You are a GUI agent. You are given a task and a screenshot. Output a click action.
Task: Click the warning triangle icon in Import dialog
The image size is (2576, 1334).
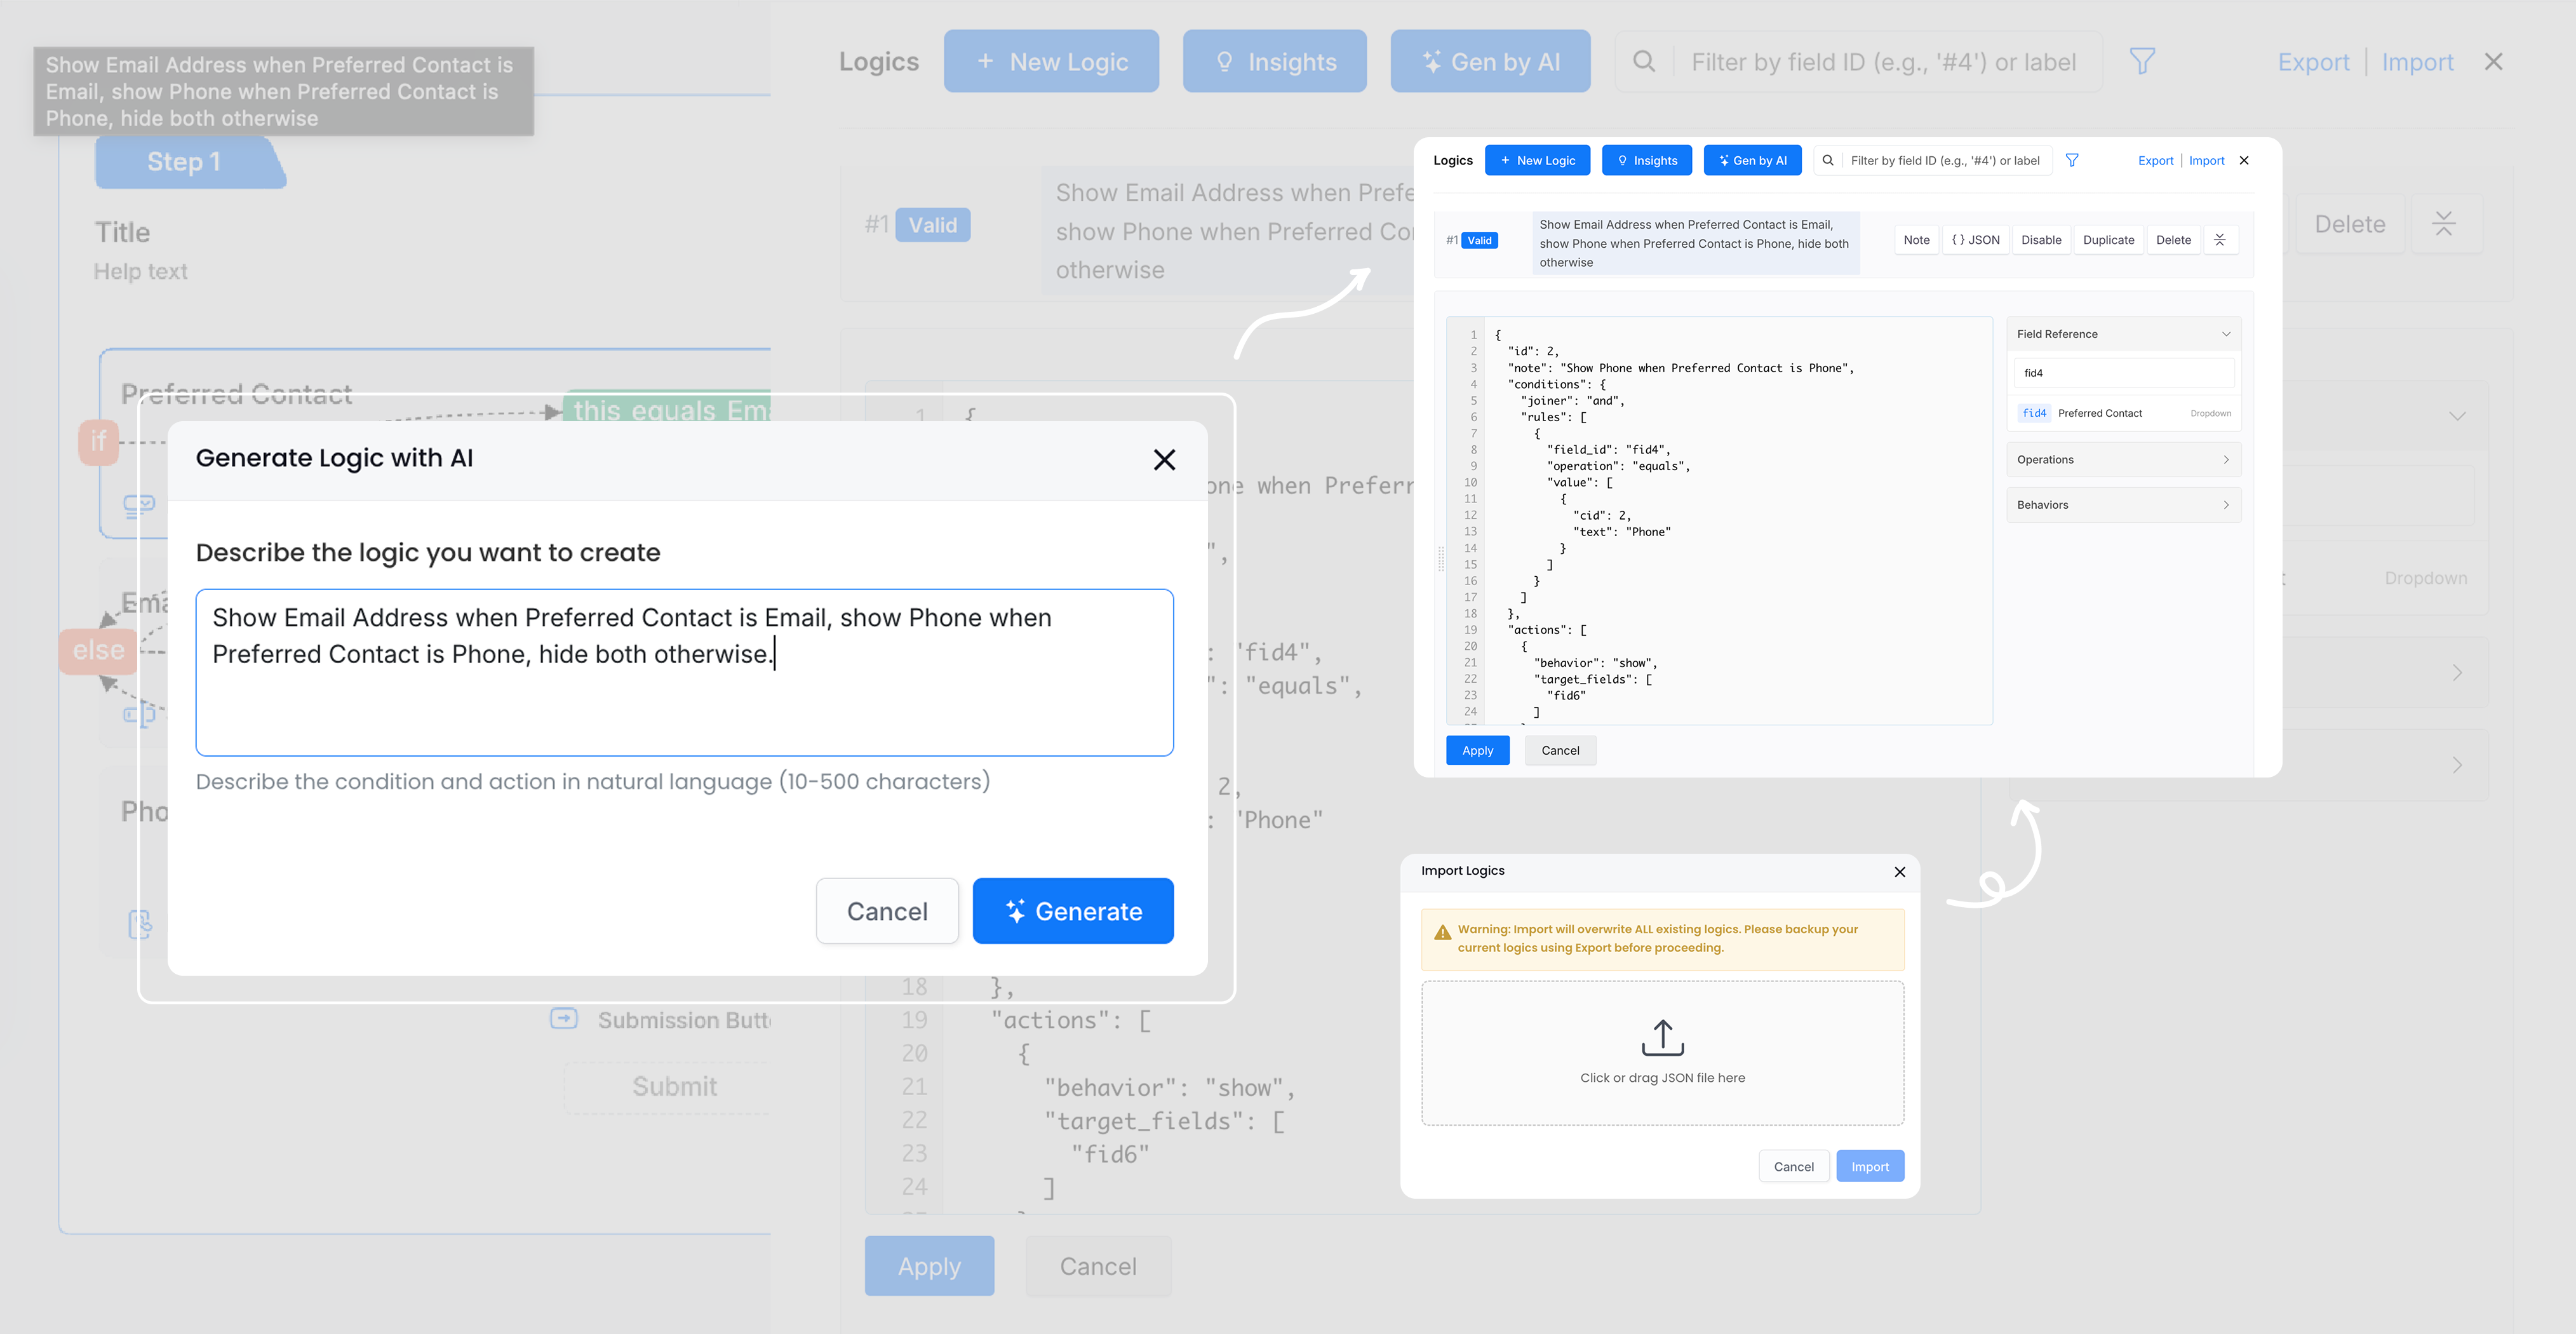[x=1442, y=933]
